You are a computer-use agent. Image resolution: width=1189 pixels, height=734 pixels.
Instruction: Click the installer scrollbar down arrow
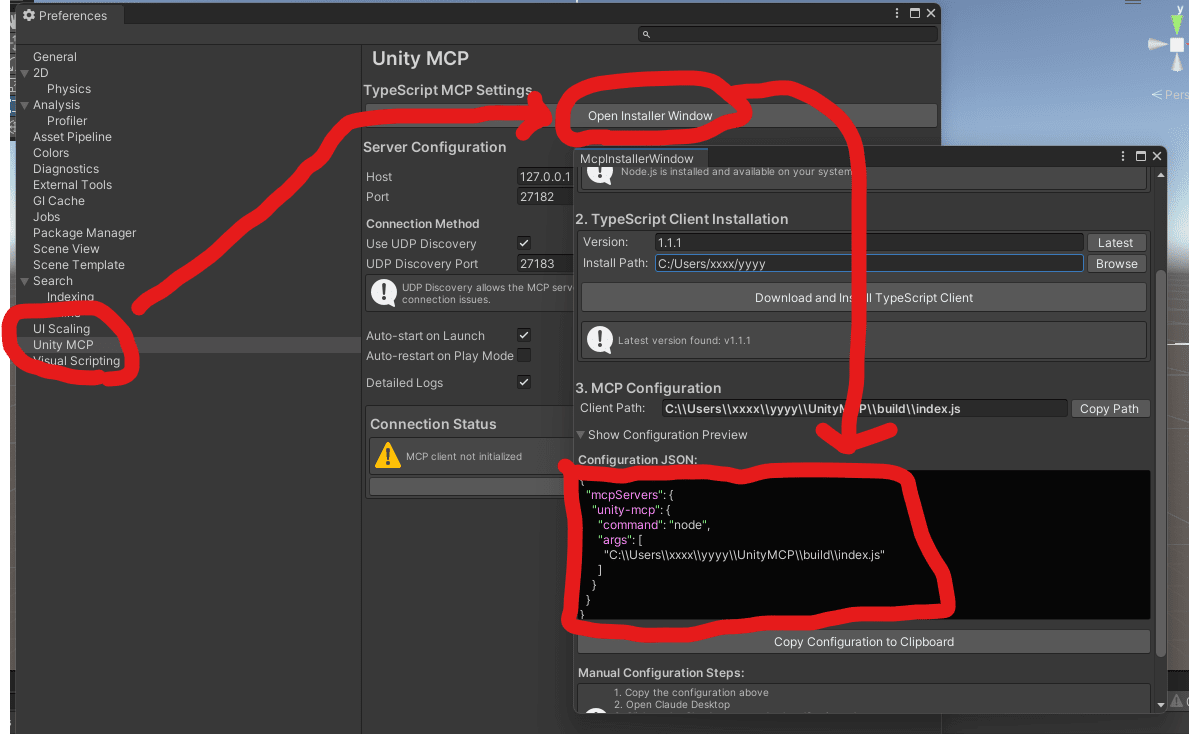click(1161, 704)
